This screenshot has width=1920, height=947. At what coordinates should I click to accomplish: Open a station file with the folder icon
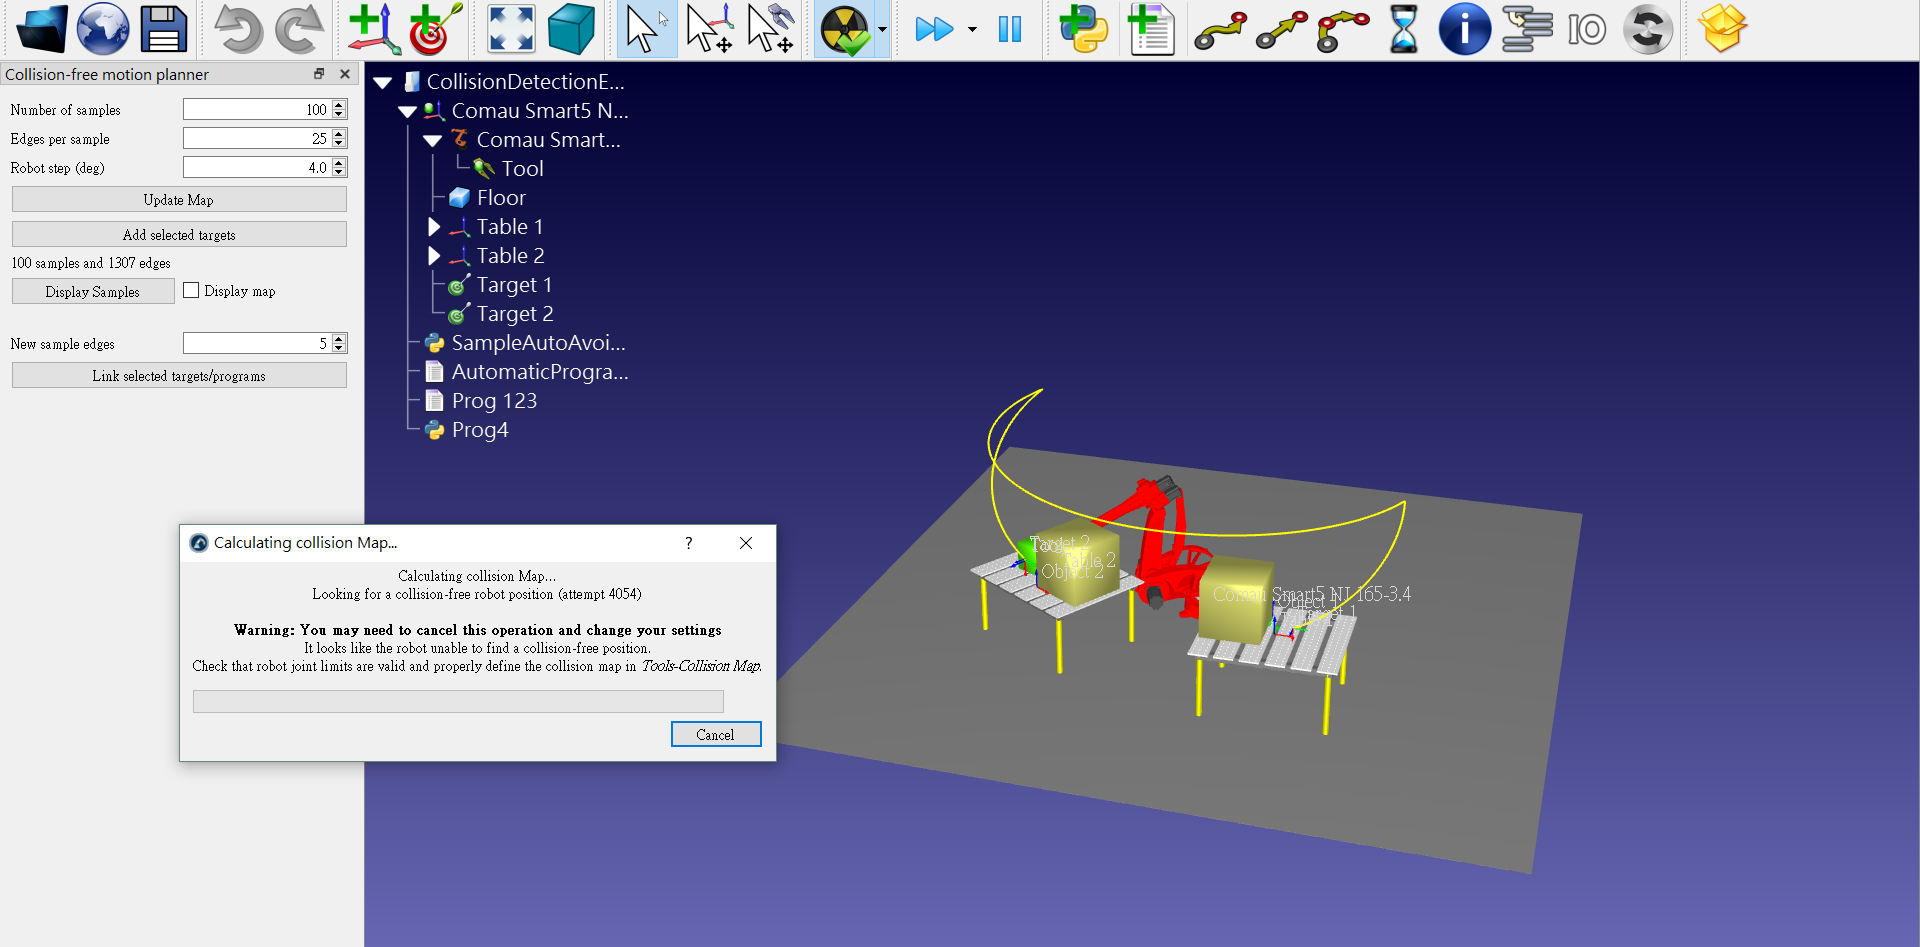pyautogui.click(x=42, y=29)
